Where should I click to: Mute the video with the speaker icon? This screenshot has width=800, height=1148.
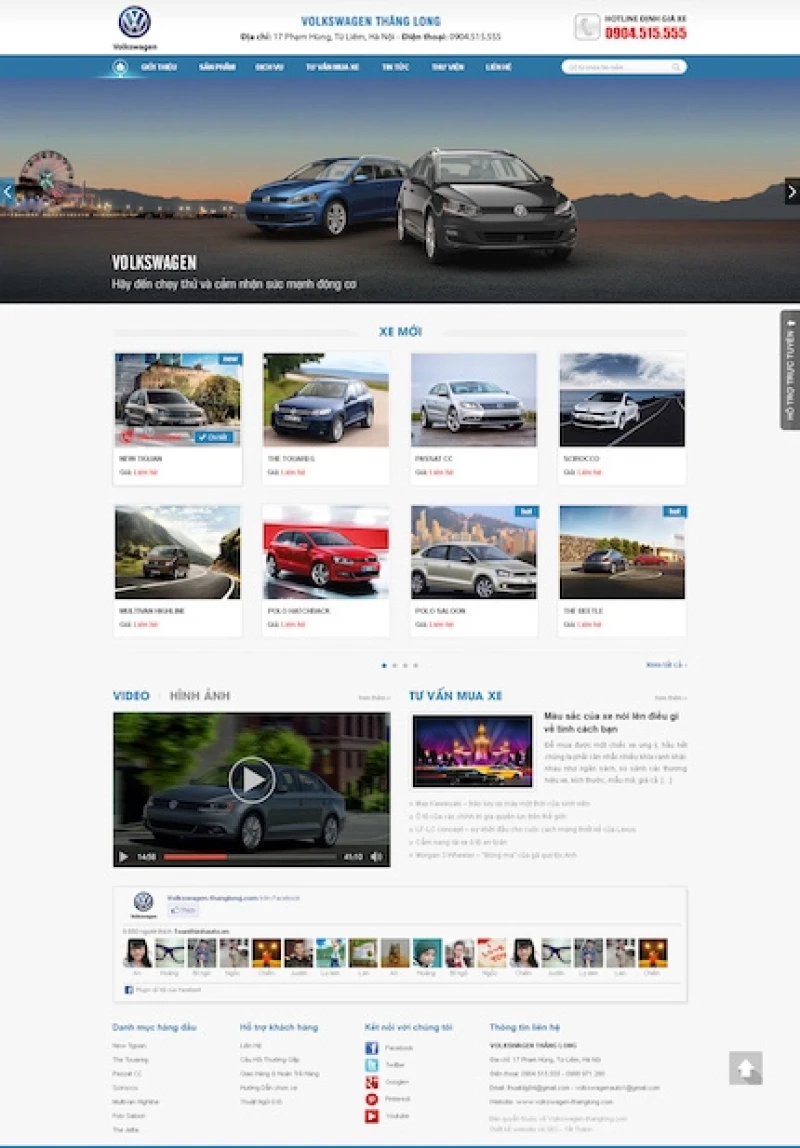(376, 857)
